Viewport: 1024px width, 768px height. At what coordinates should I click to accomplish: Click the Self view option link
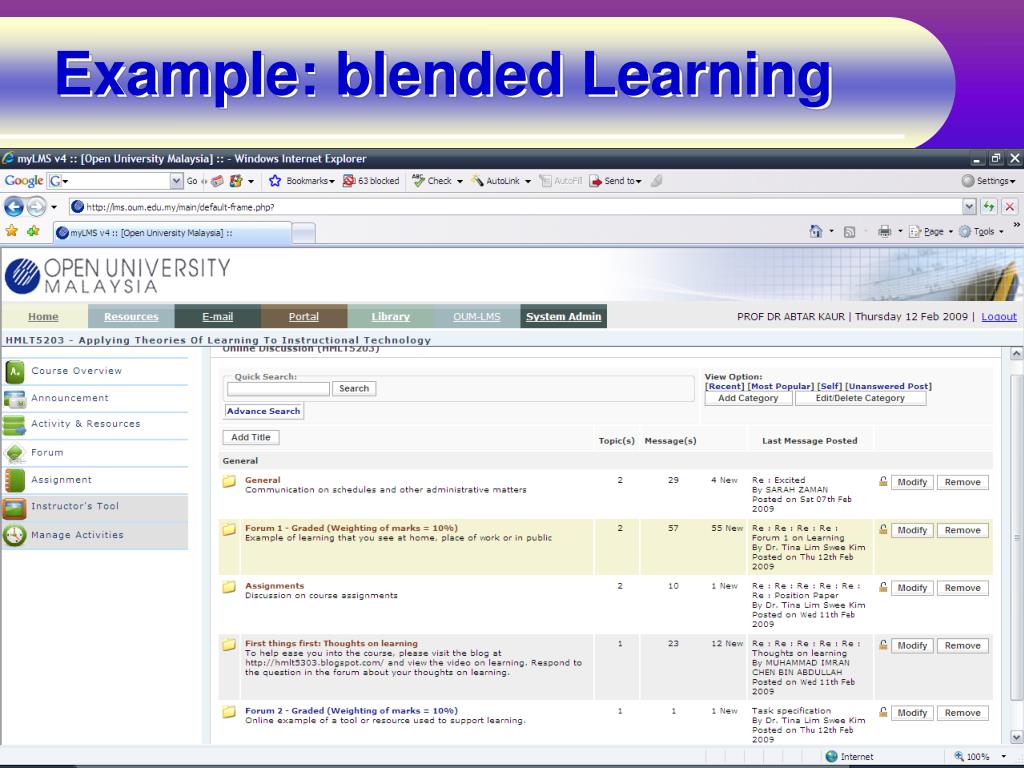829,387
